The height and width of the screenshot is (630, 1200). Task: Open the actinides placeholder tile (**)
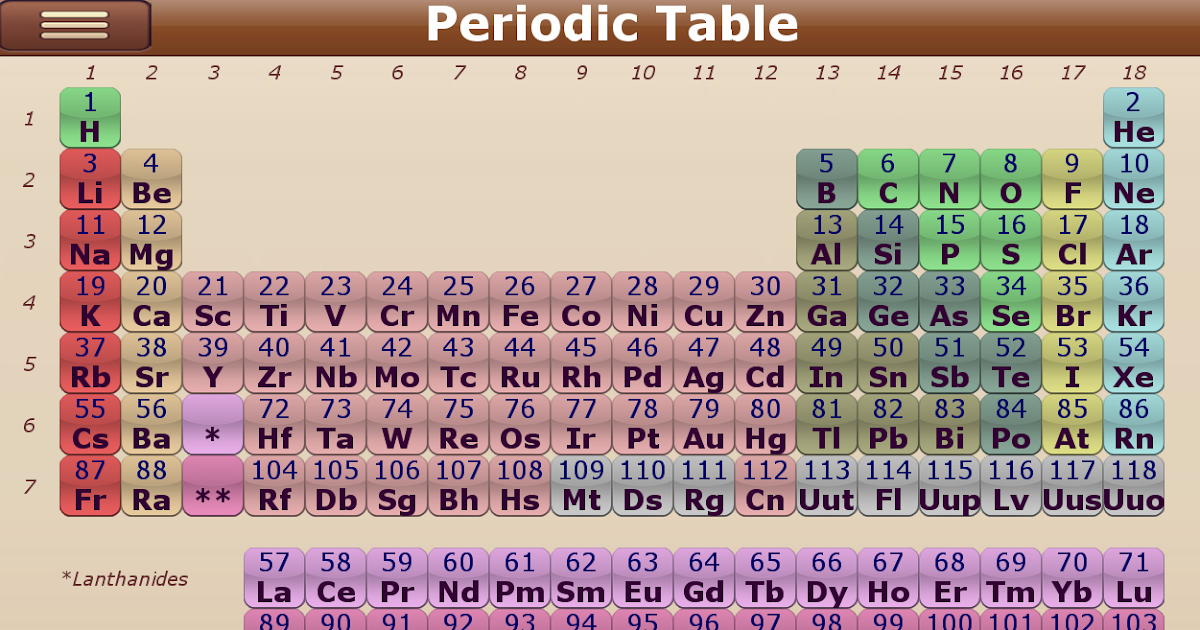pos(213,486)
